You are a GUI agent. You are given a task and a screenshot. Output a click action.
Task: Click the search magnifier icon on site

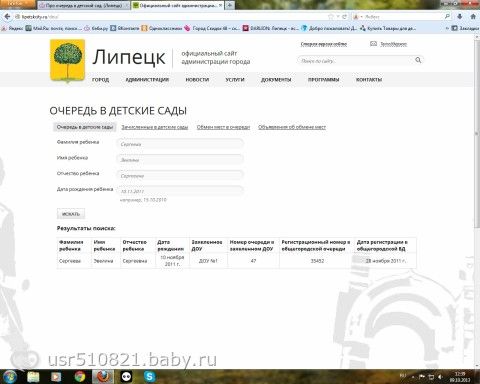[418, 60]
